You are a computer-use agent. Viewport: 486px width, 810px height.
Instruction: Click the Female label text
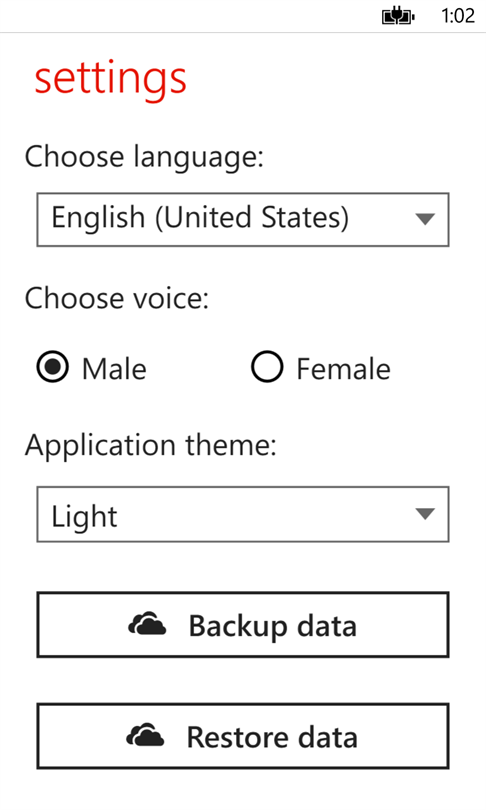tap(343, 369)
